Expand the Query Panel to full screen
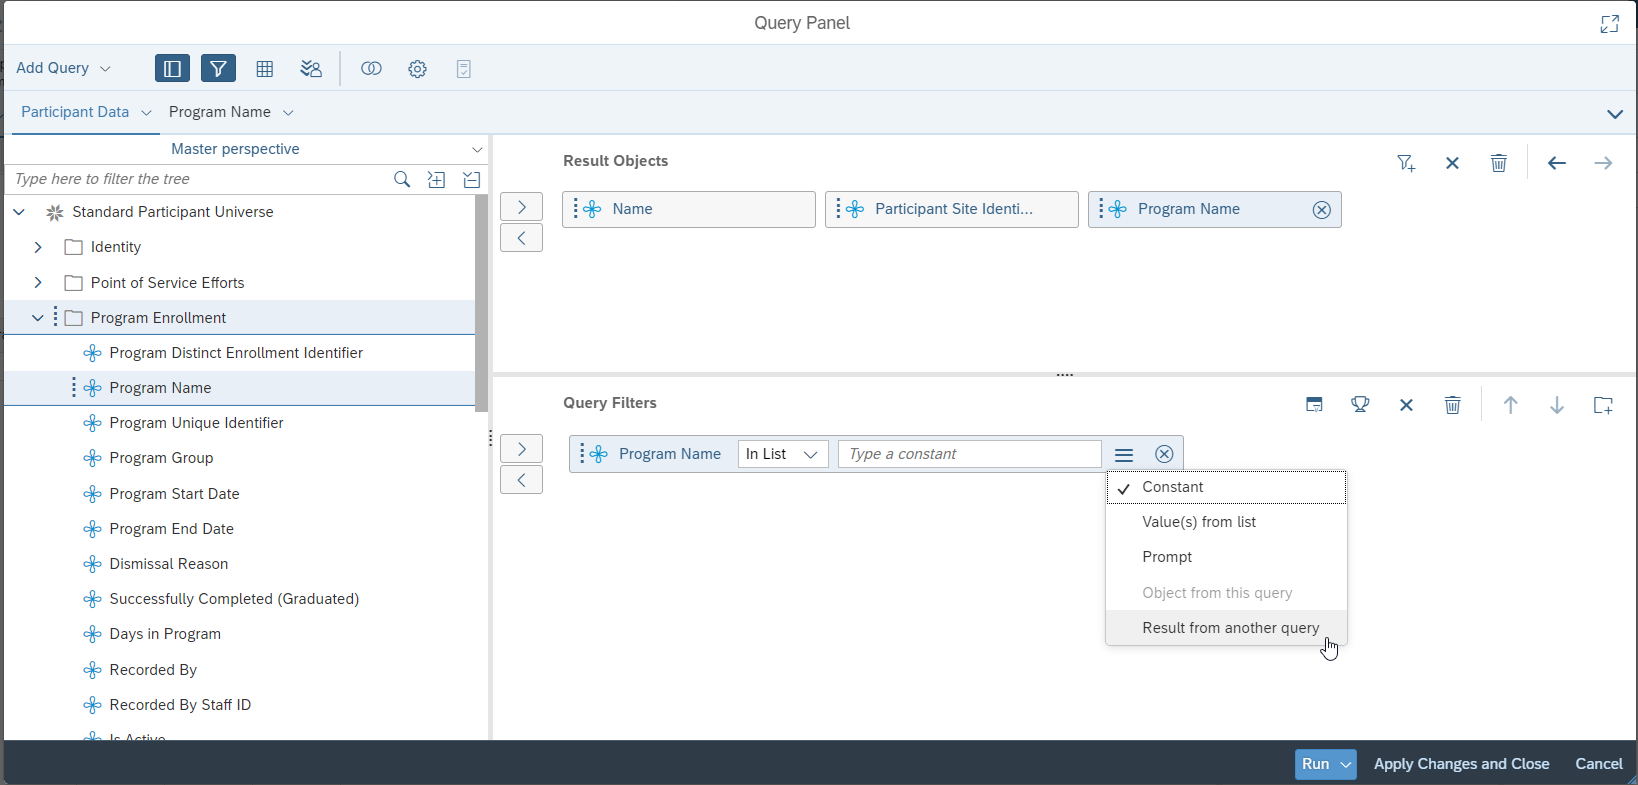Screen dimensions: 1638x785 1609,24
